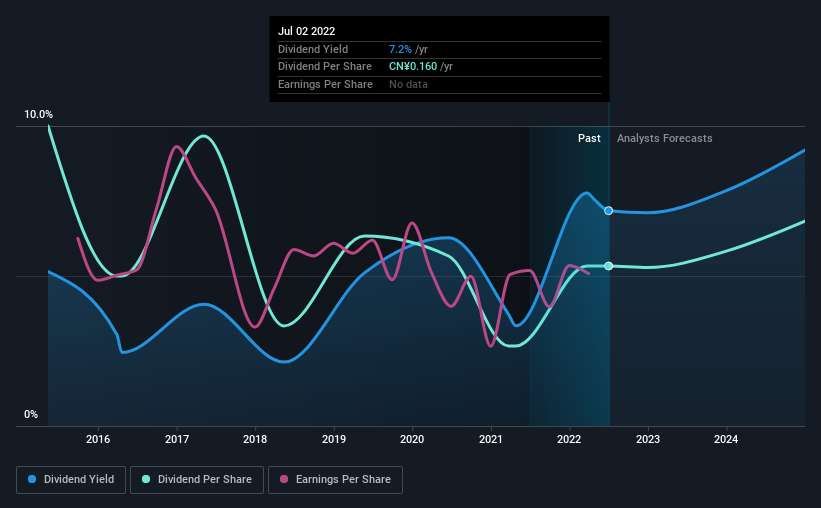The height and width of the screenshot is (508, 821).
Task: Click the tooltip Dividend Yield row label
Action: coord(313,49)
